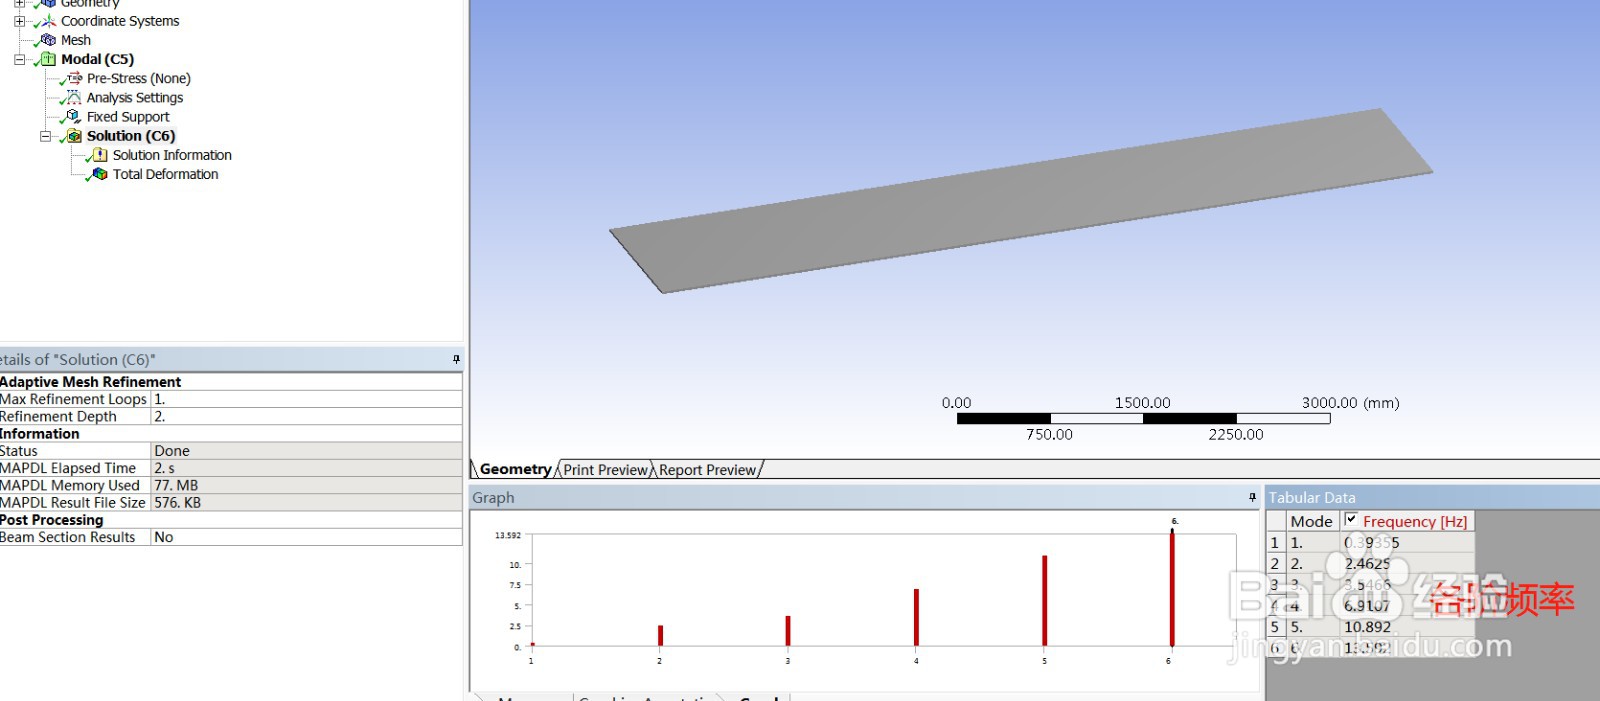The height and width of the screenshot is (701, 1600).
Task: Open the Print Preview tab
Action: (x=606, y=470)
